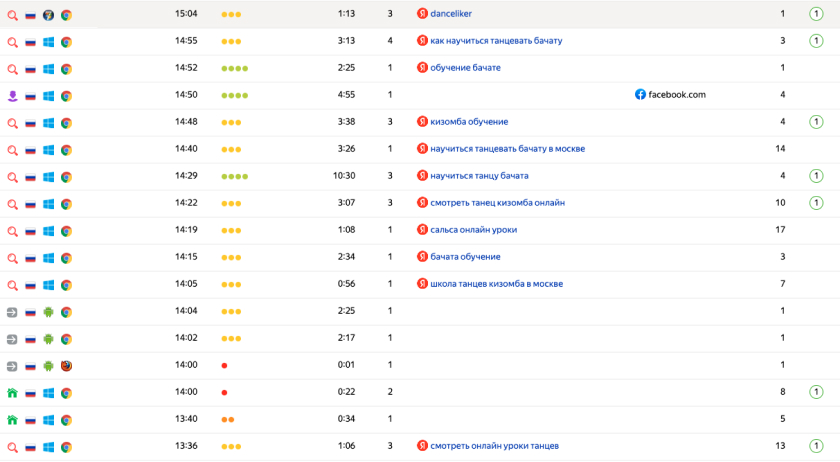Click the purple social network source icon
This screenshot has width=840, height=462.
coord(13,95)
